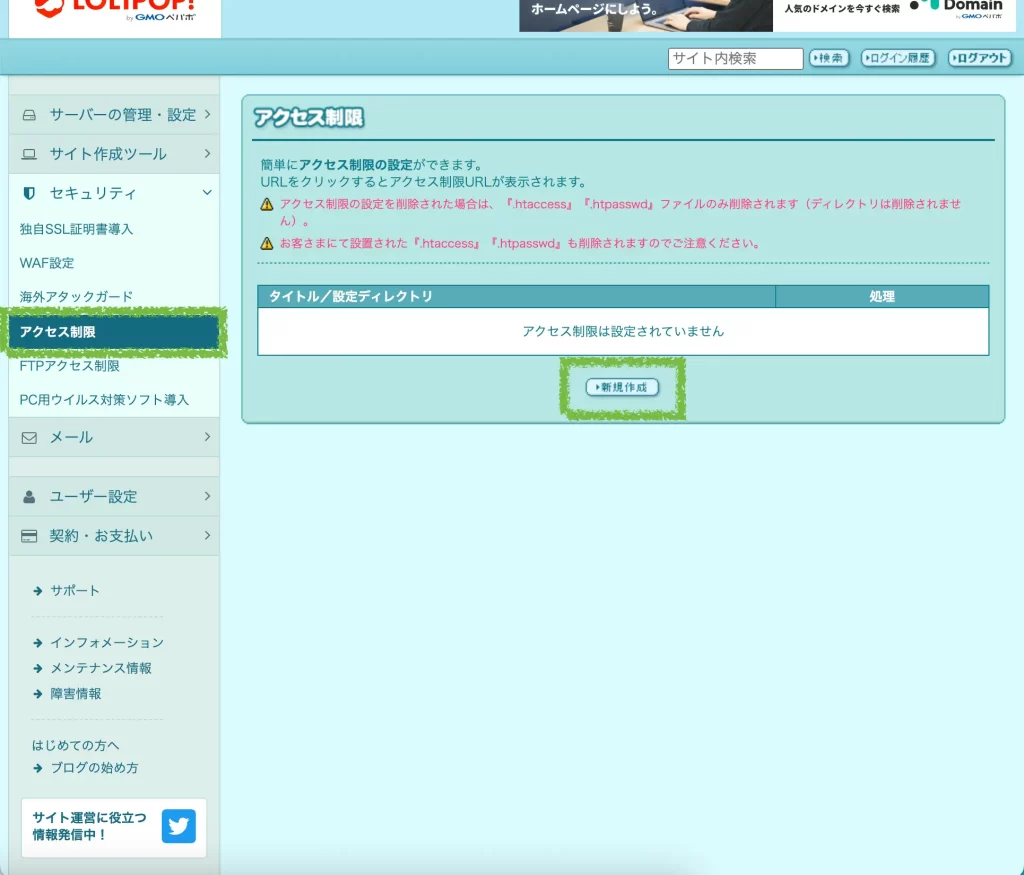The image size is (1024, 875).
Task: Click the サイト内検索 search field
Action: (x=735, y=59)
